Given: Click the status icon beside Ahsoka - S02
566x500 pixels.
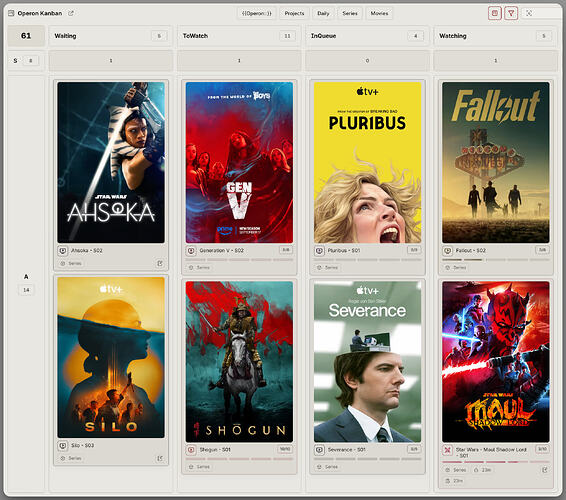Looking at the screenshot, I should pyautogui.click(x=63, y=251).
